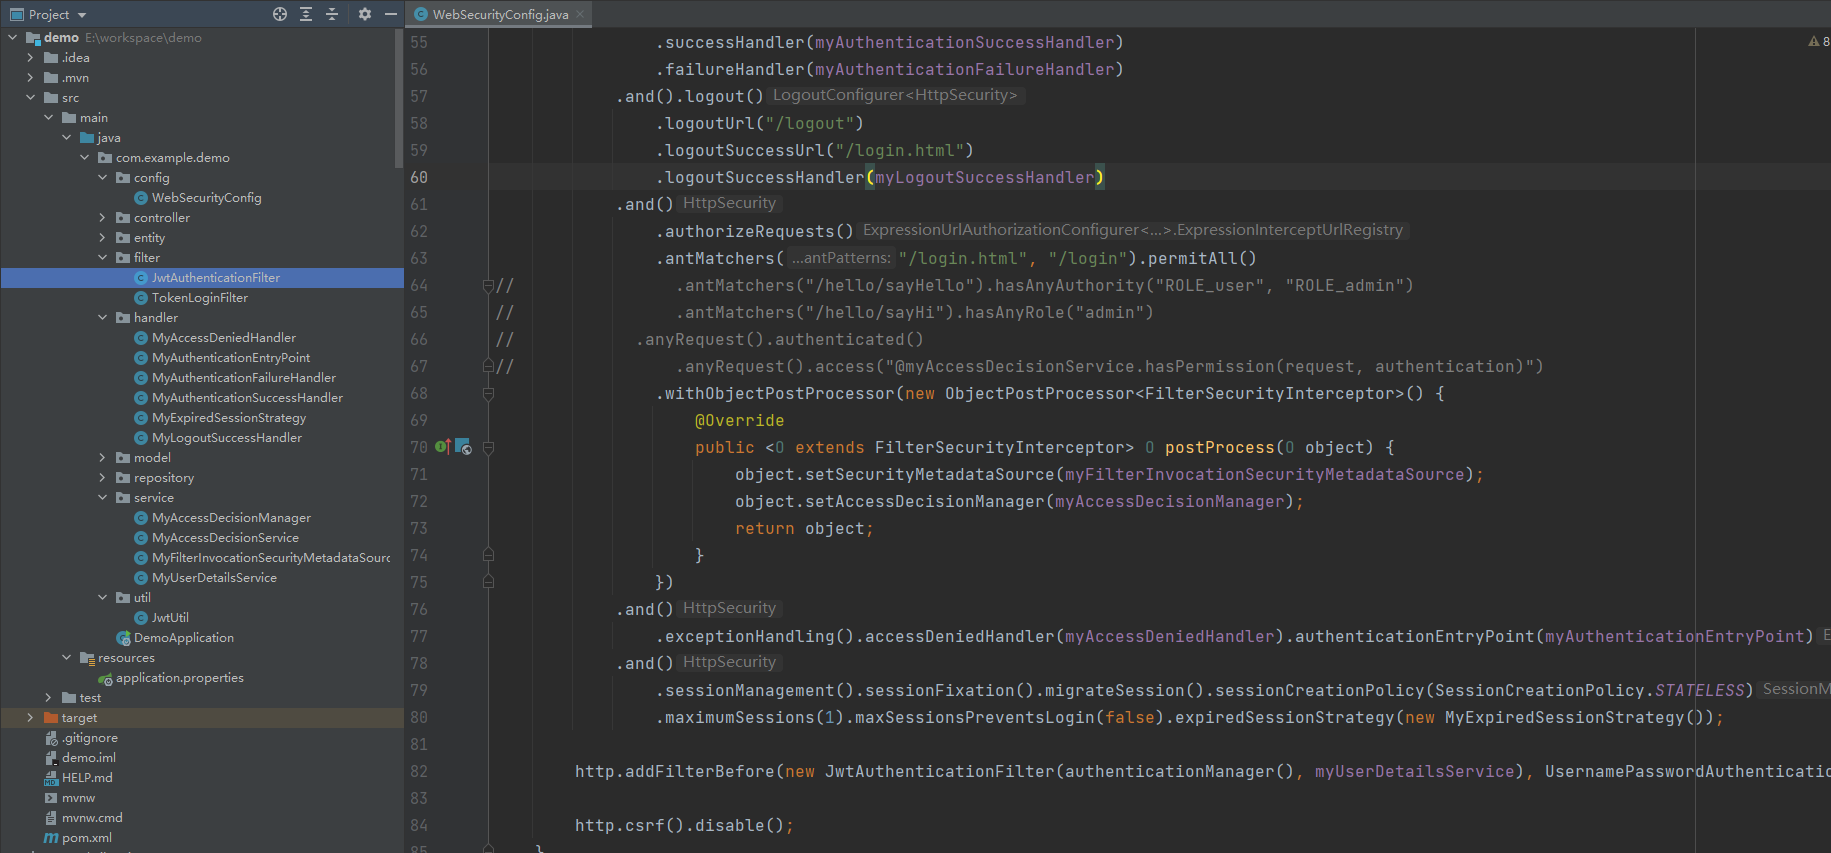Expand the controller package
Screen dimensions: 1831x853
click(102, 217)
